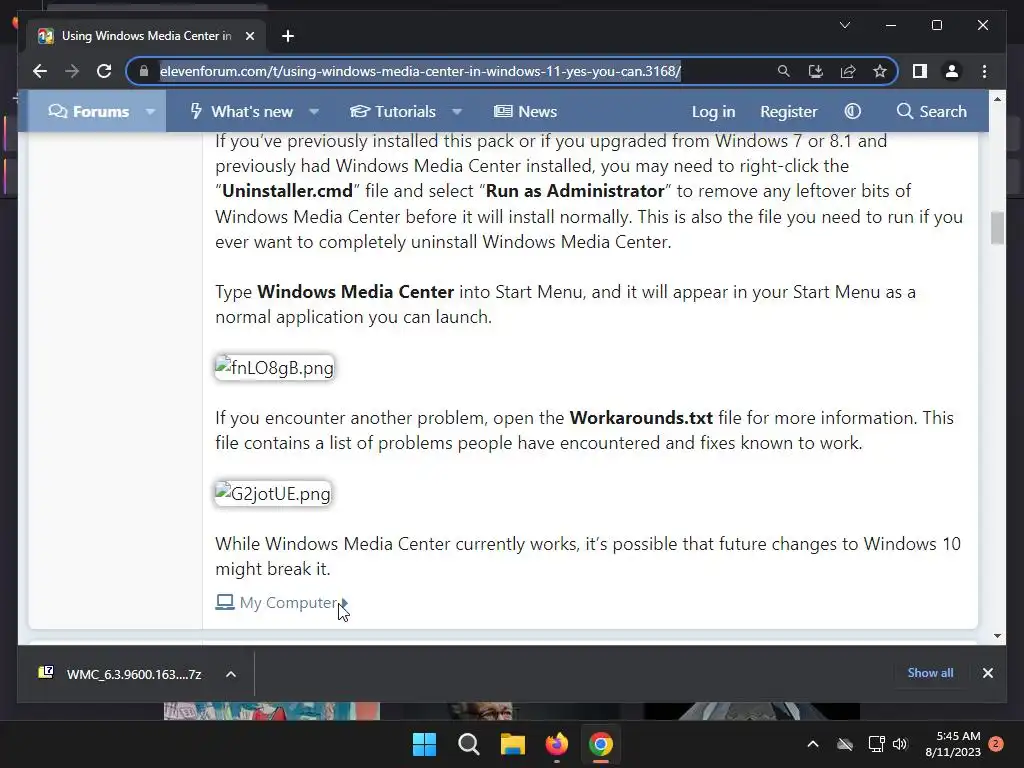Open notification badge showing 2
Screen dimensions: 1024x768
click(995, 744)
